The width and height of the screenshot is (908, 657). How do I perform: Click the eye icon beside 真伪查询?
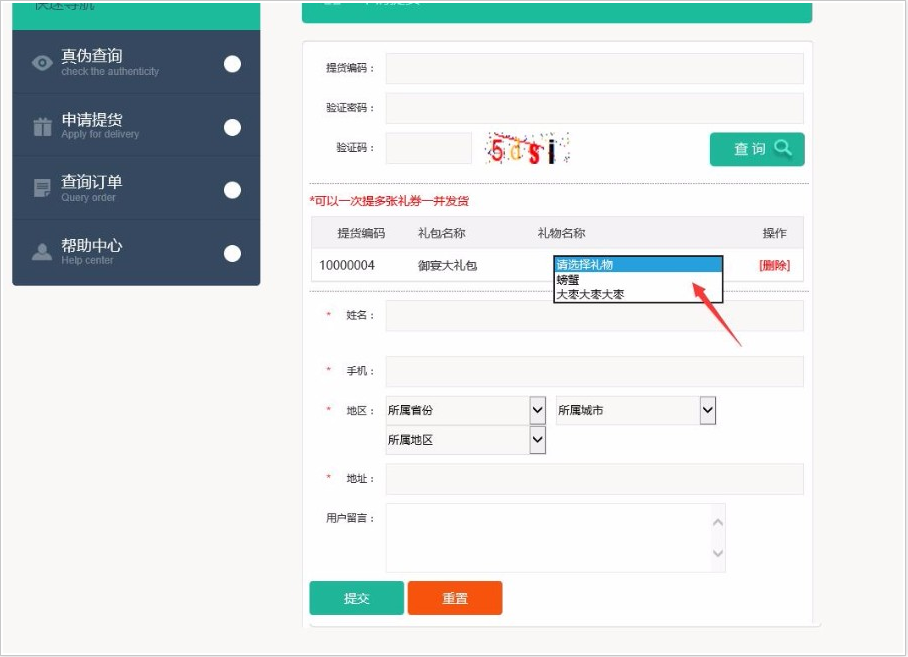click(x=42, y=63)
